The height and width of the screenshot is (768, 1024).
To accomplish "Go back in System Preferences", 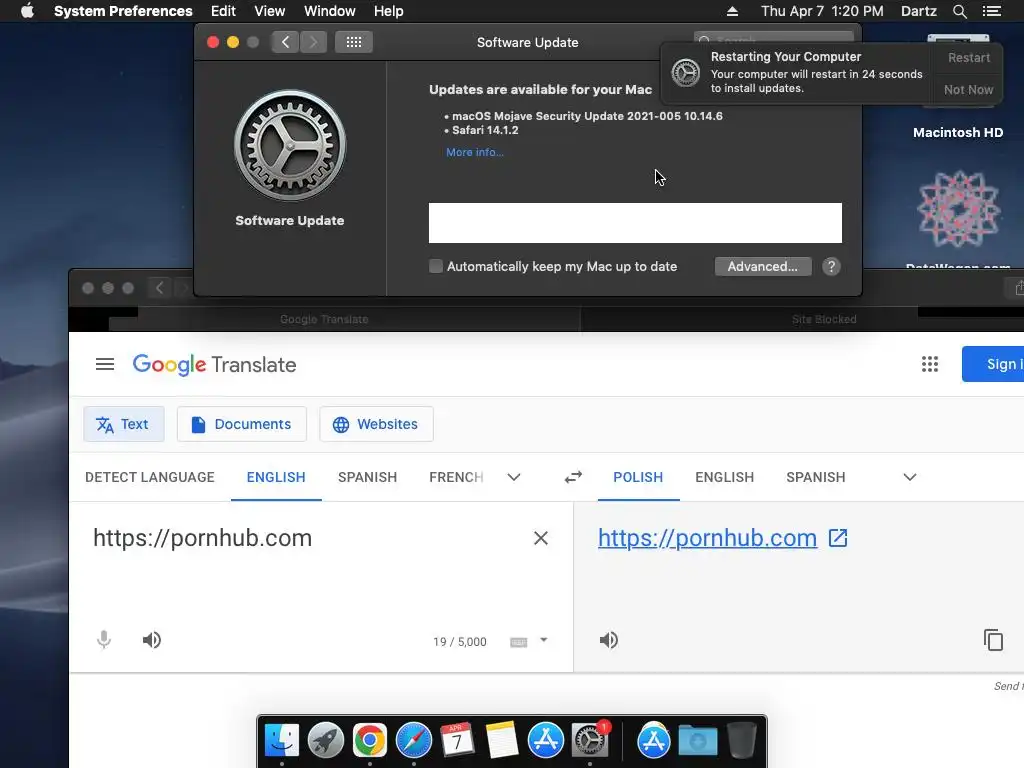I will tap(285, 42).
